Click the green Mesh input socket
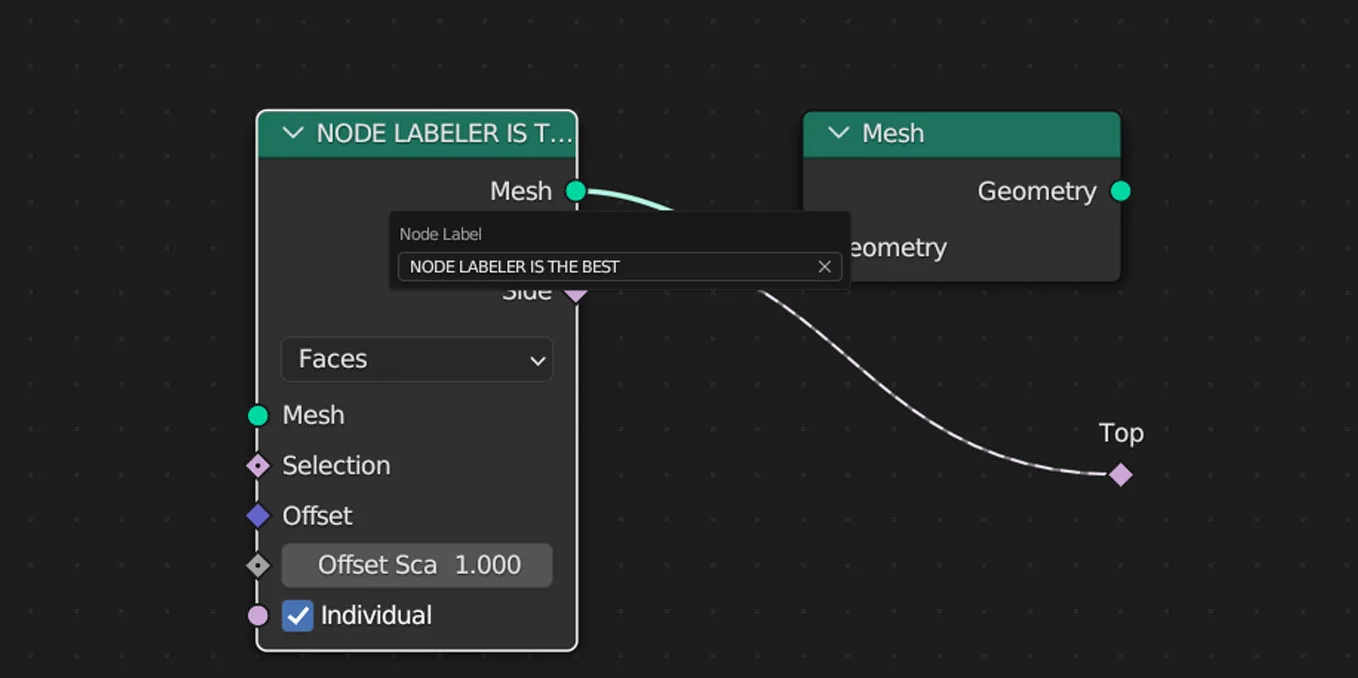 pyautogui.click(x=258, y=415)
